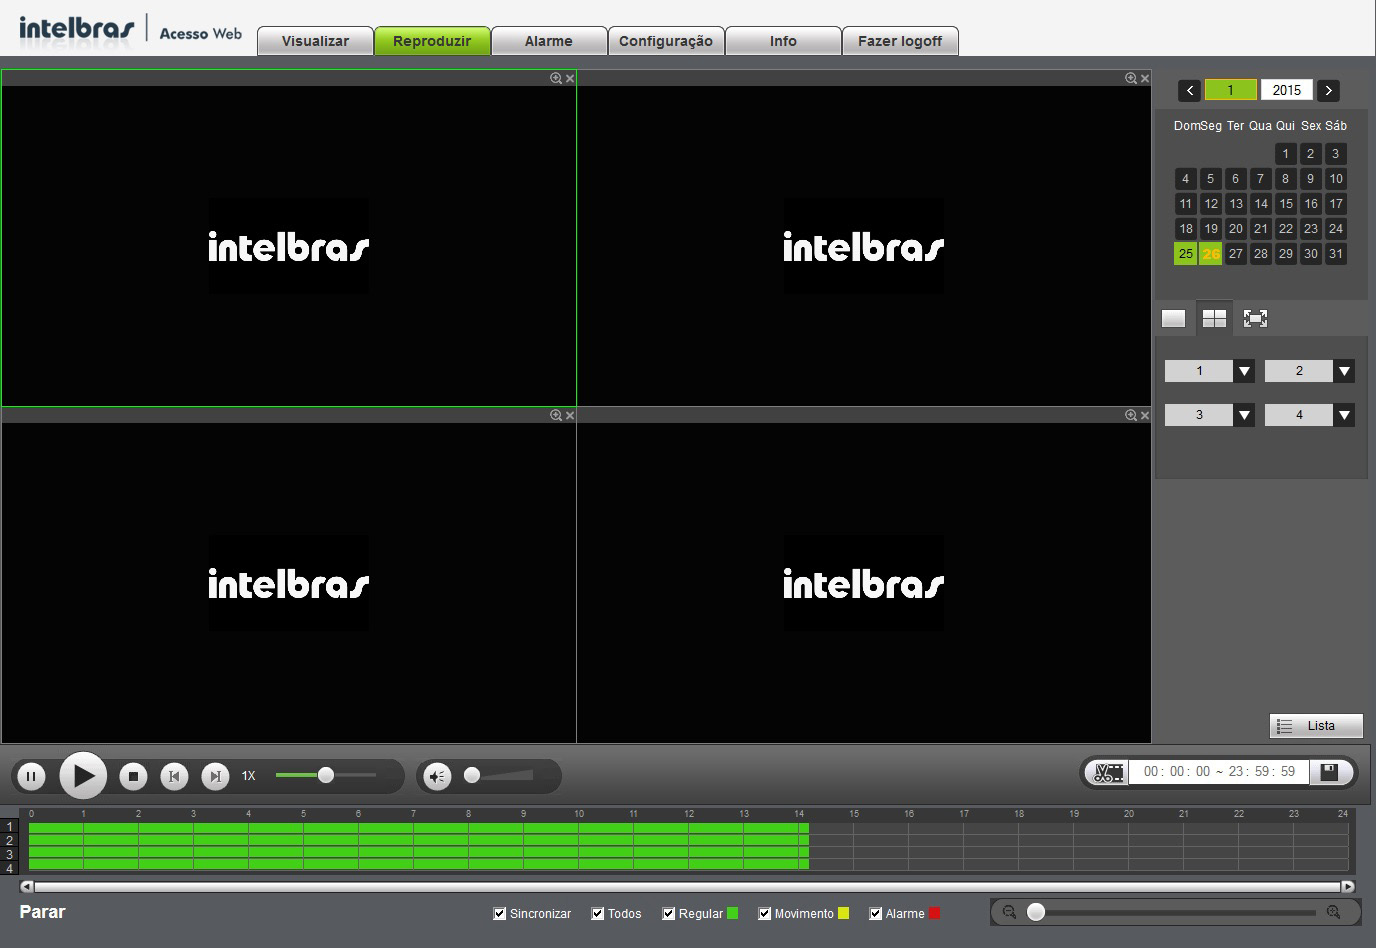Toggle the Sincronizar checkbox
The width and height of the screenshot is (1376, 948).
pos(500,913)
